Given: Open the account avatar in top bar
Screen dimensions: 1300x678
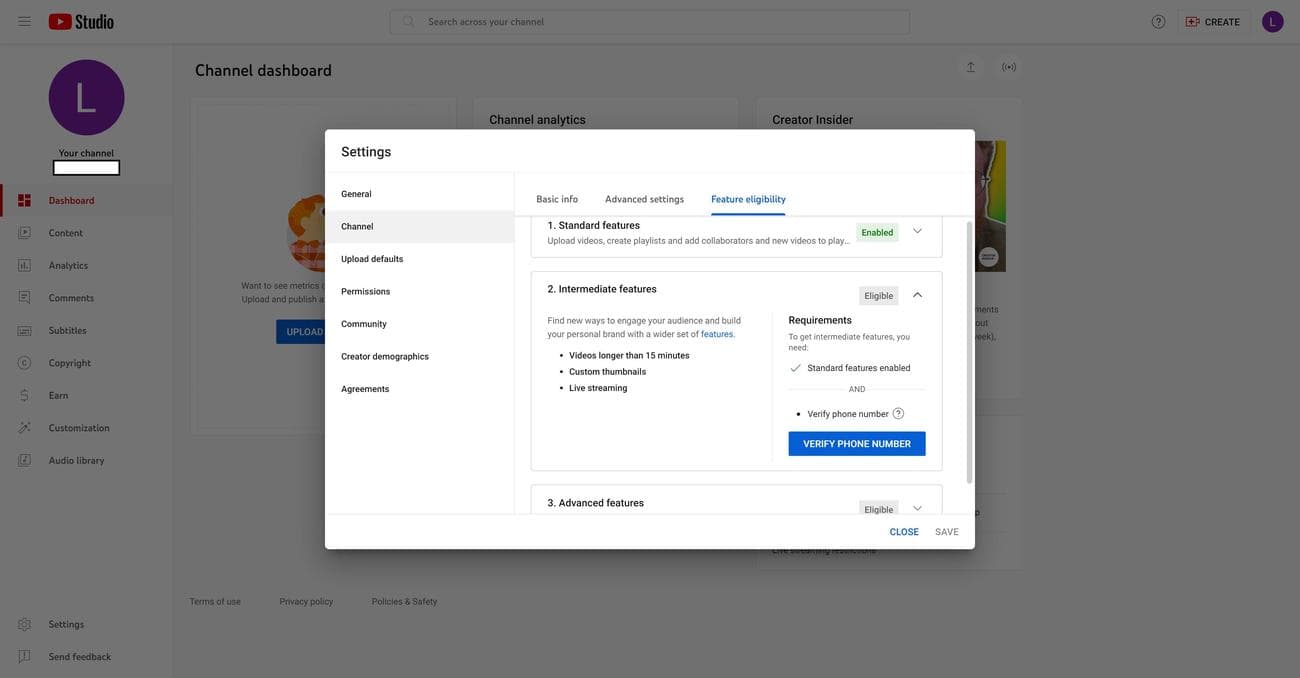Looking at the screenshot, I should tap(1272, 21).
